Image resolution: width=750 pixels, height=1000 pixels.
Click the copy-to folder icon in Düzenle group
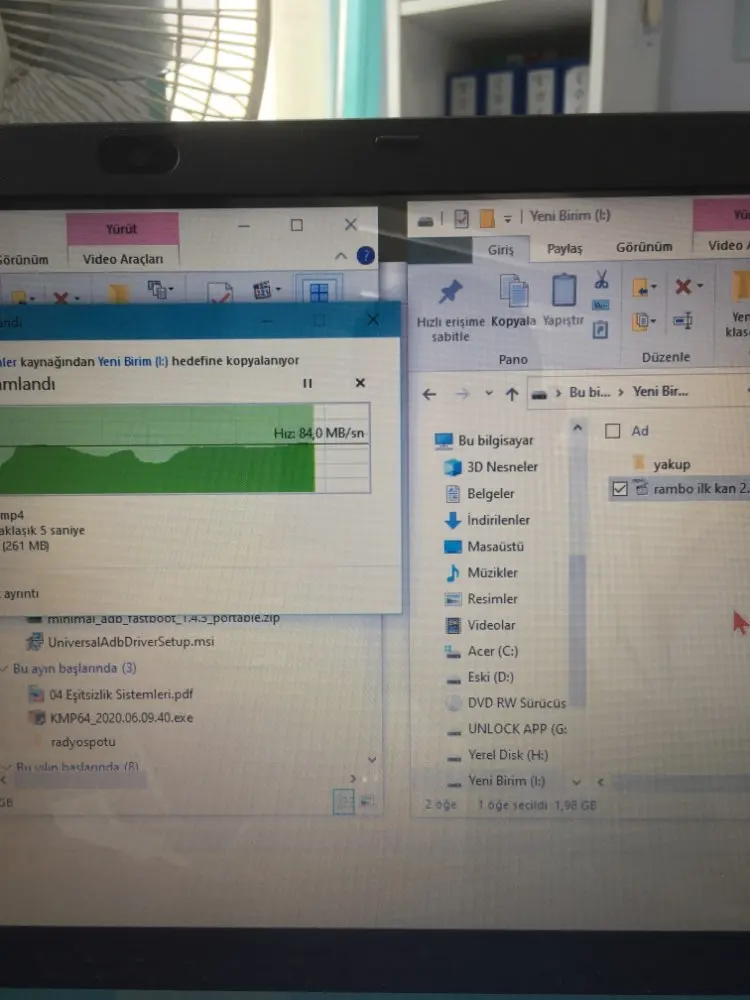(x=640, y=321)
